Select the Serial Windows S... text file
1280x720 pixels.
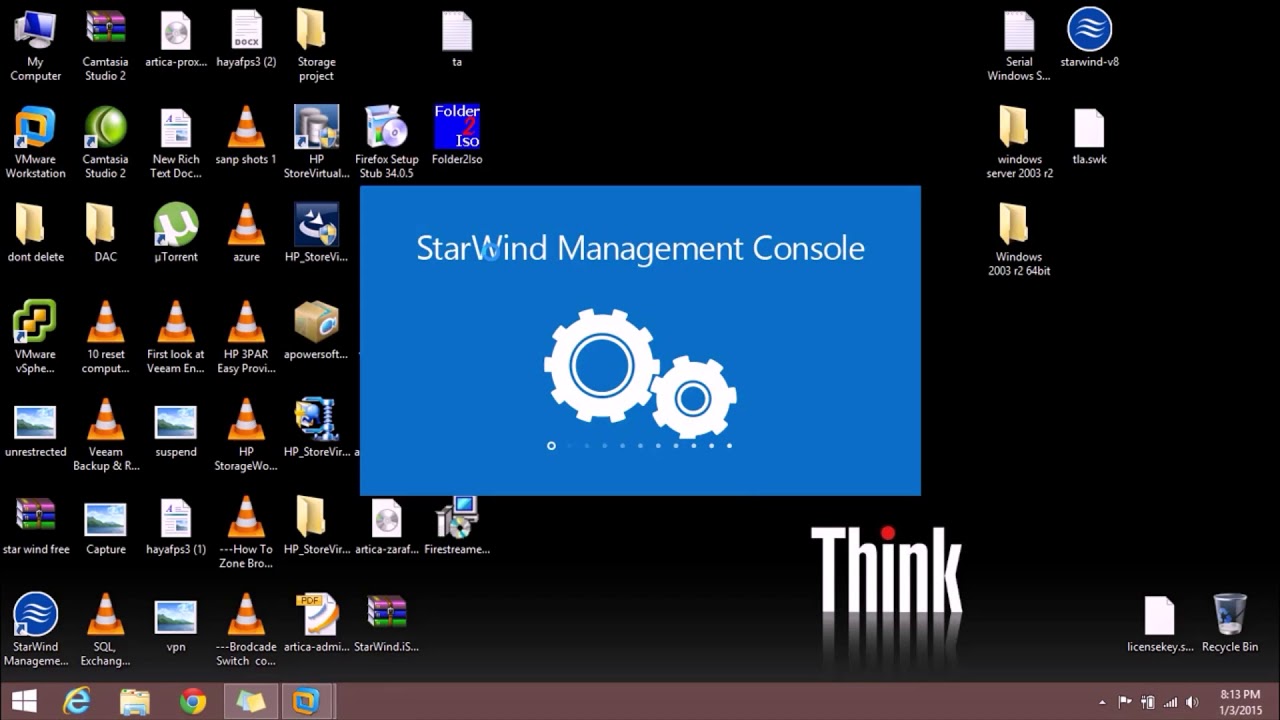pos(1019,46)
